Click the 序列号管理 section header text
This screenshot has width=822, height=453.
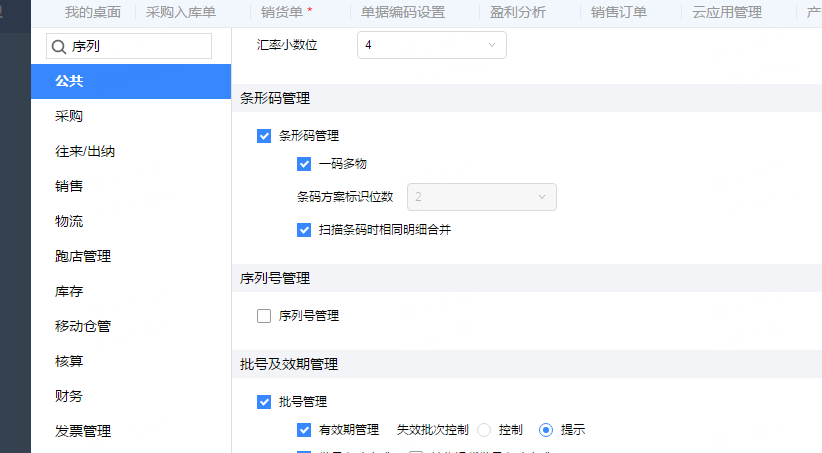(275, 278)
